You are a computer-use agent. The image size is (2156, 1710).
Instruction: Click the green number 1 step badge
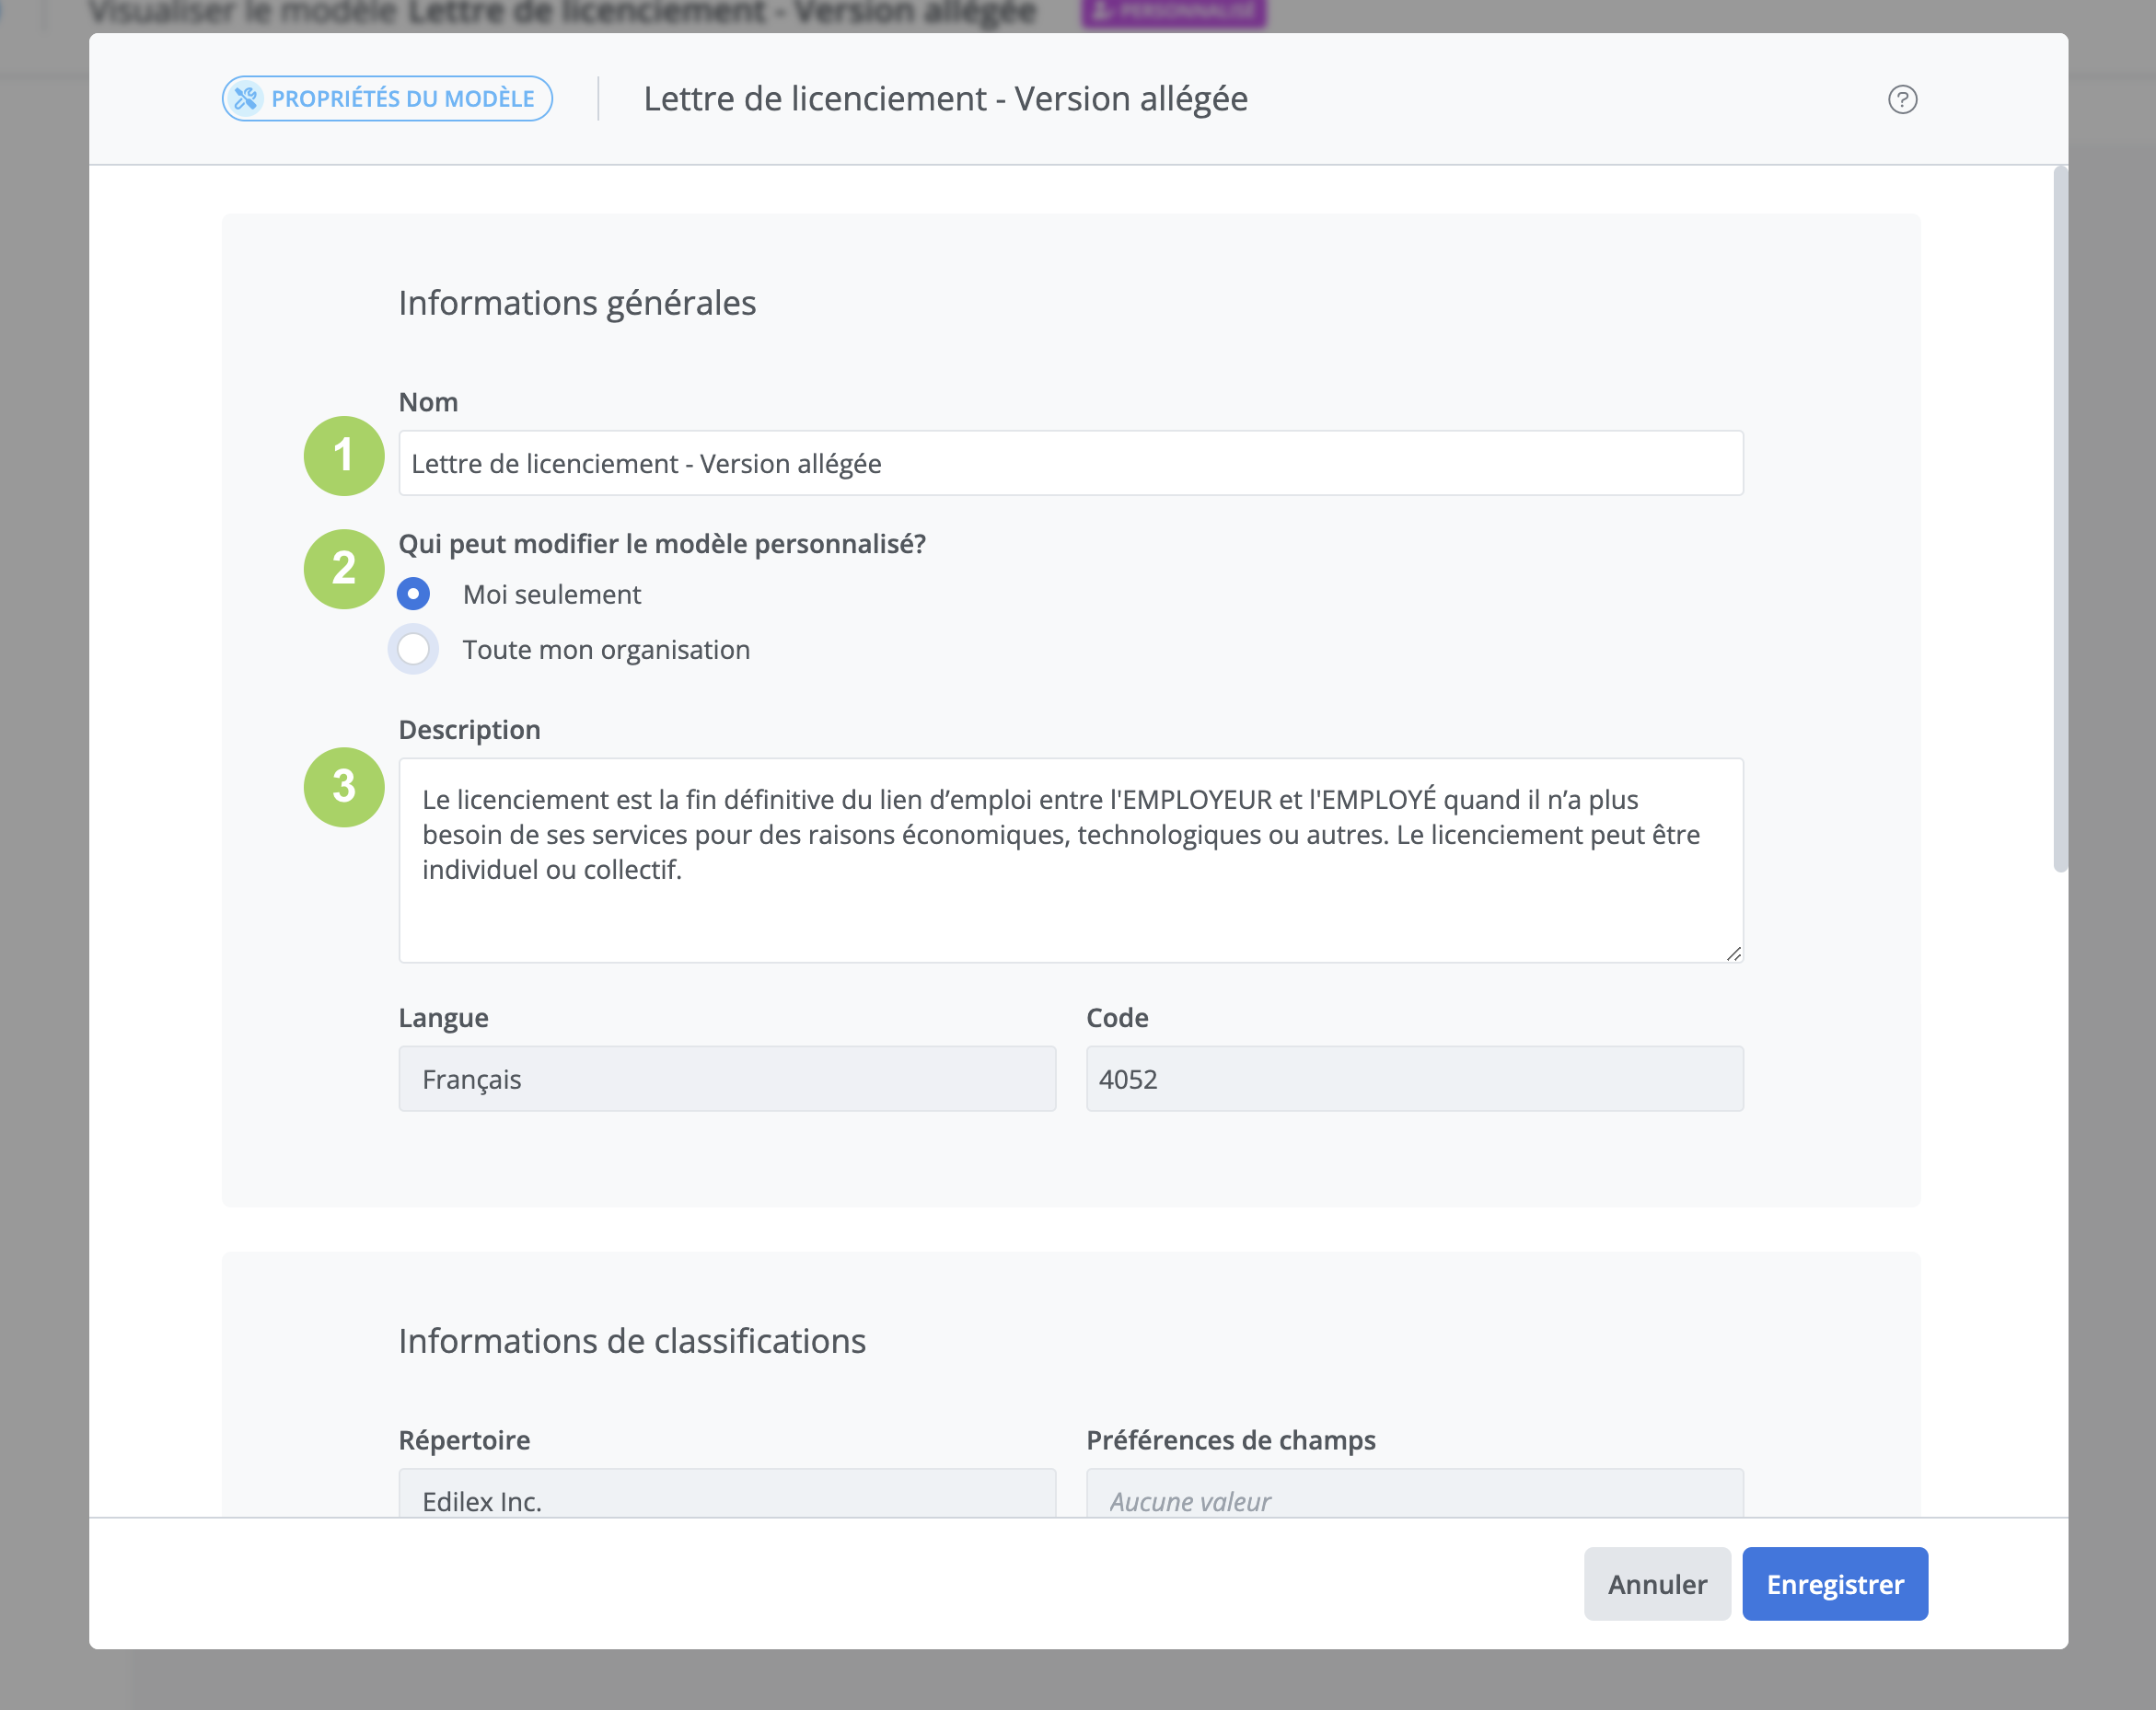click(x=344, y=456)
